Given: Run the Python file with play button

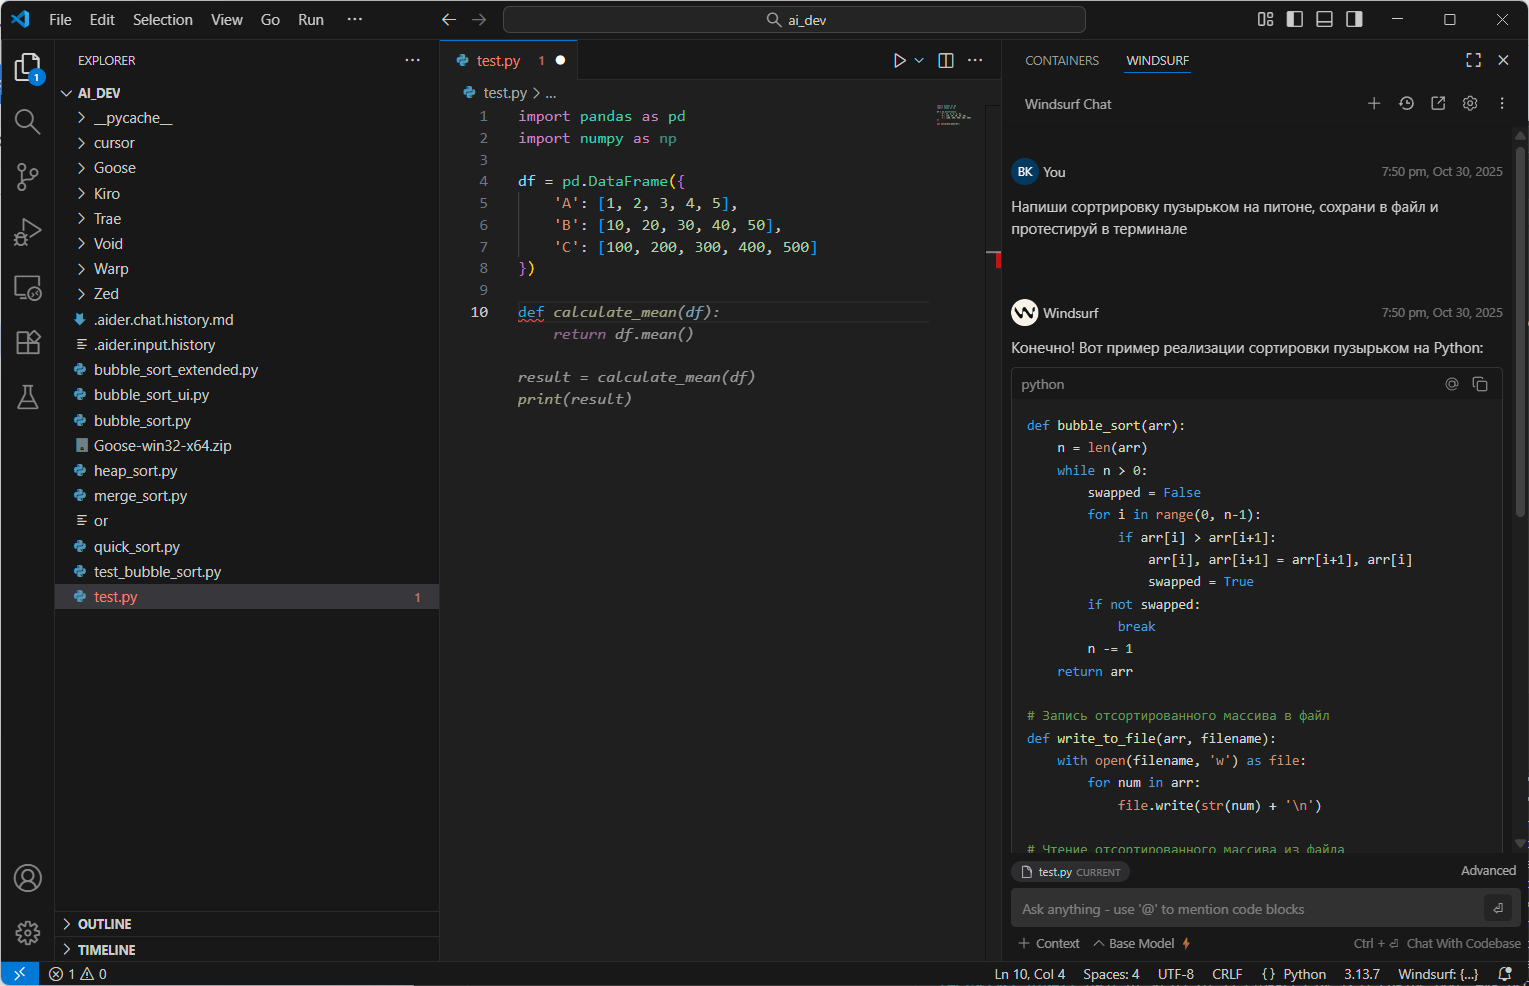Looking at the screenshot, I should pos(899,61).
